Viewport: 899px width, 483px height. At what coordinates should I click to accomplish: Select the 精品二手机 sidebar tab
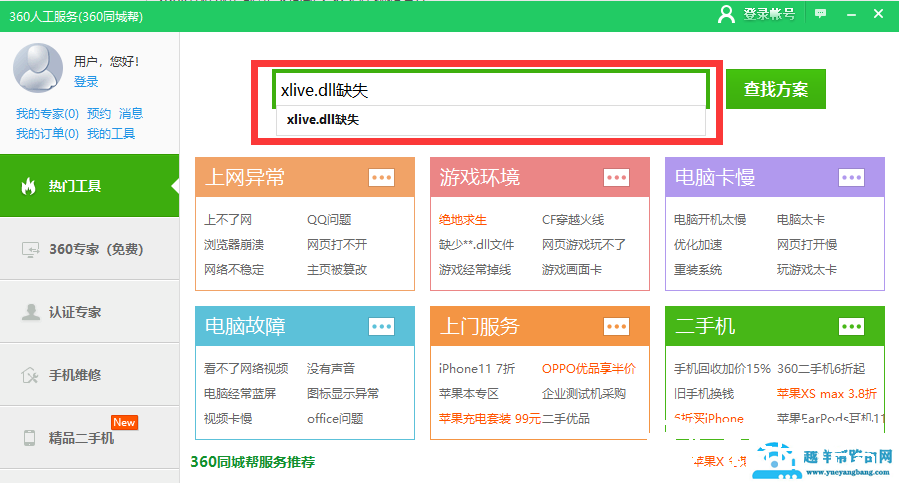(89, 438)
